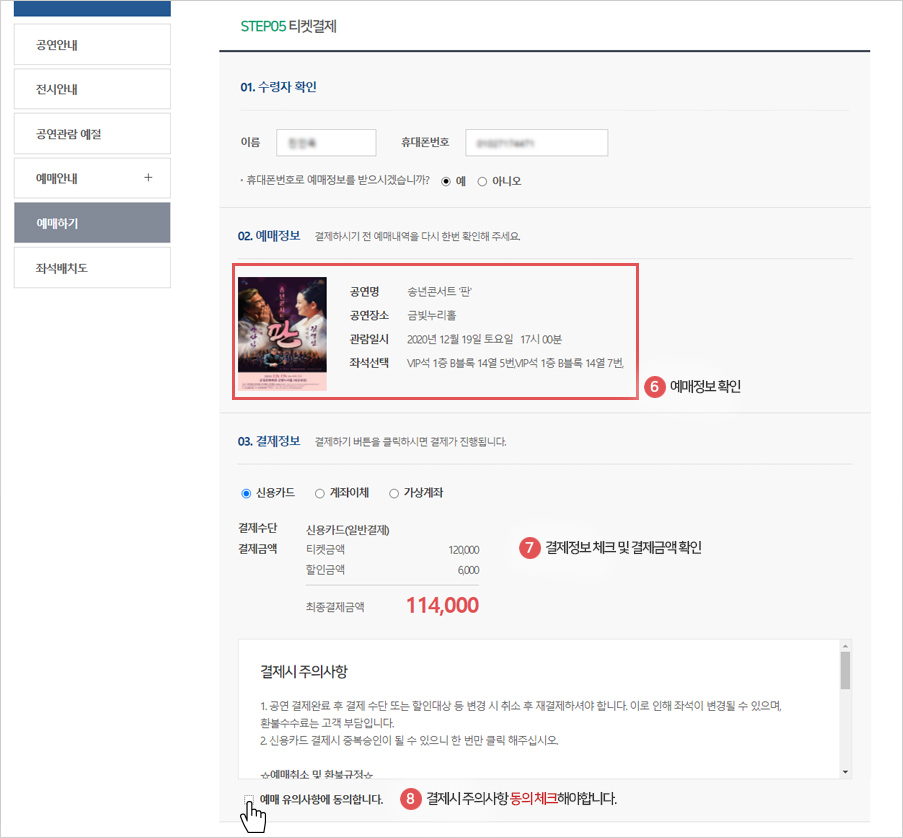Click the 휴대폰번호 phone number input field

pos(536,142)
